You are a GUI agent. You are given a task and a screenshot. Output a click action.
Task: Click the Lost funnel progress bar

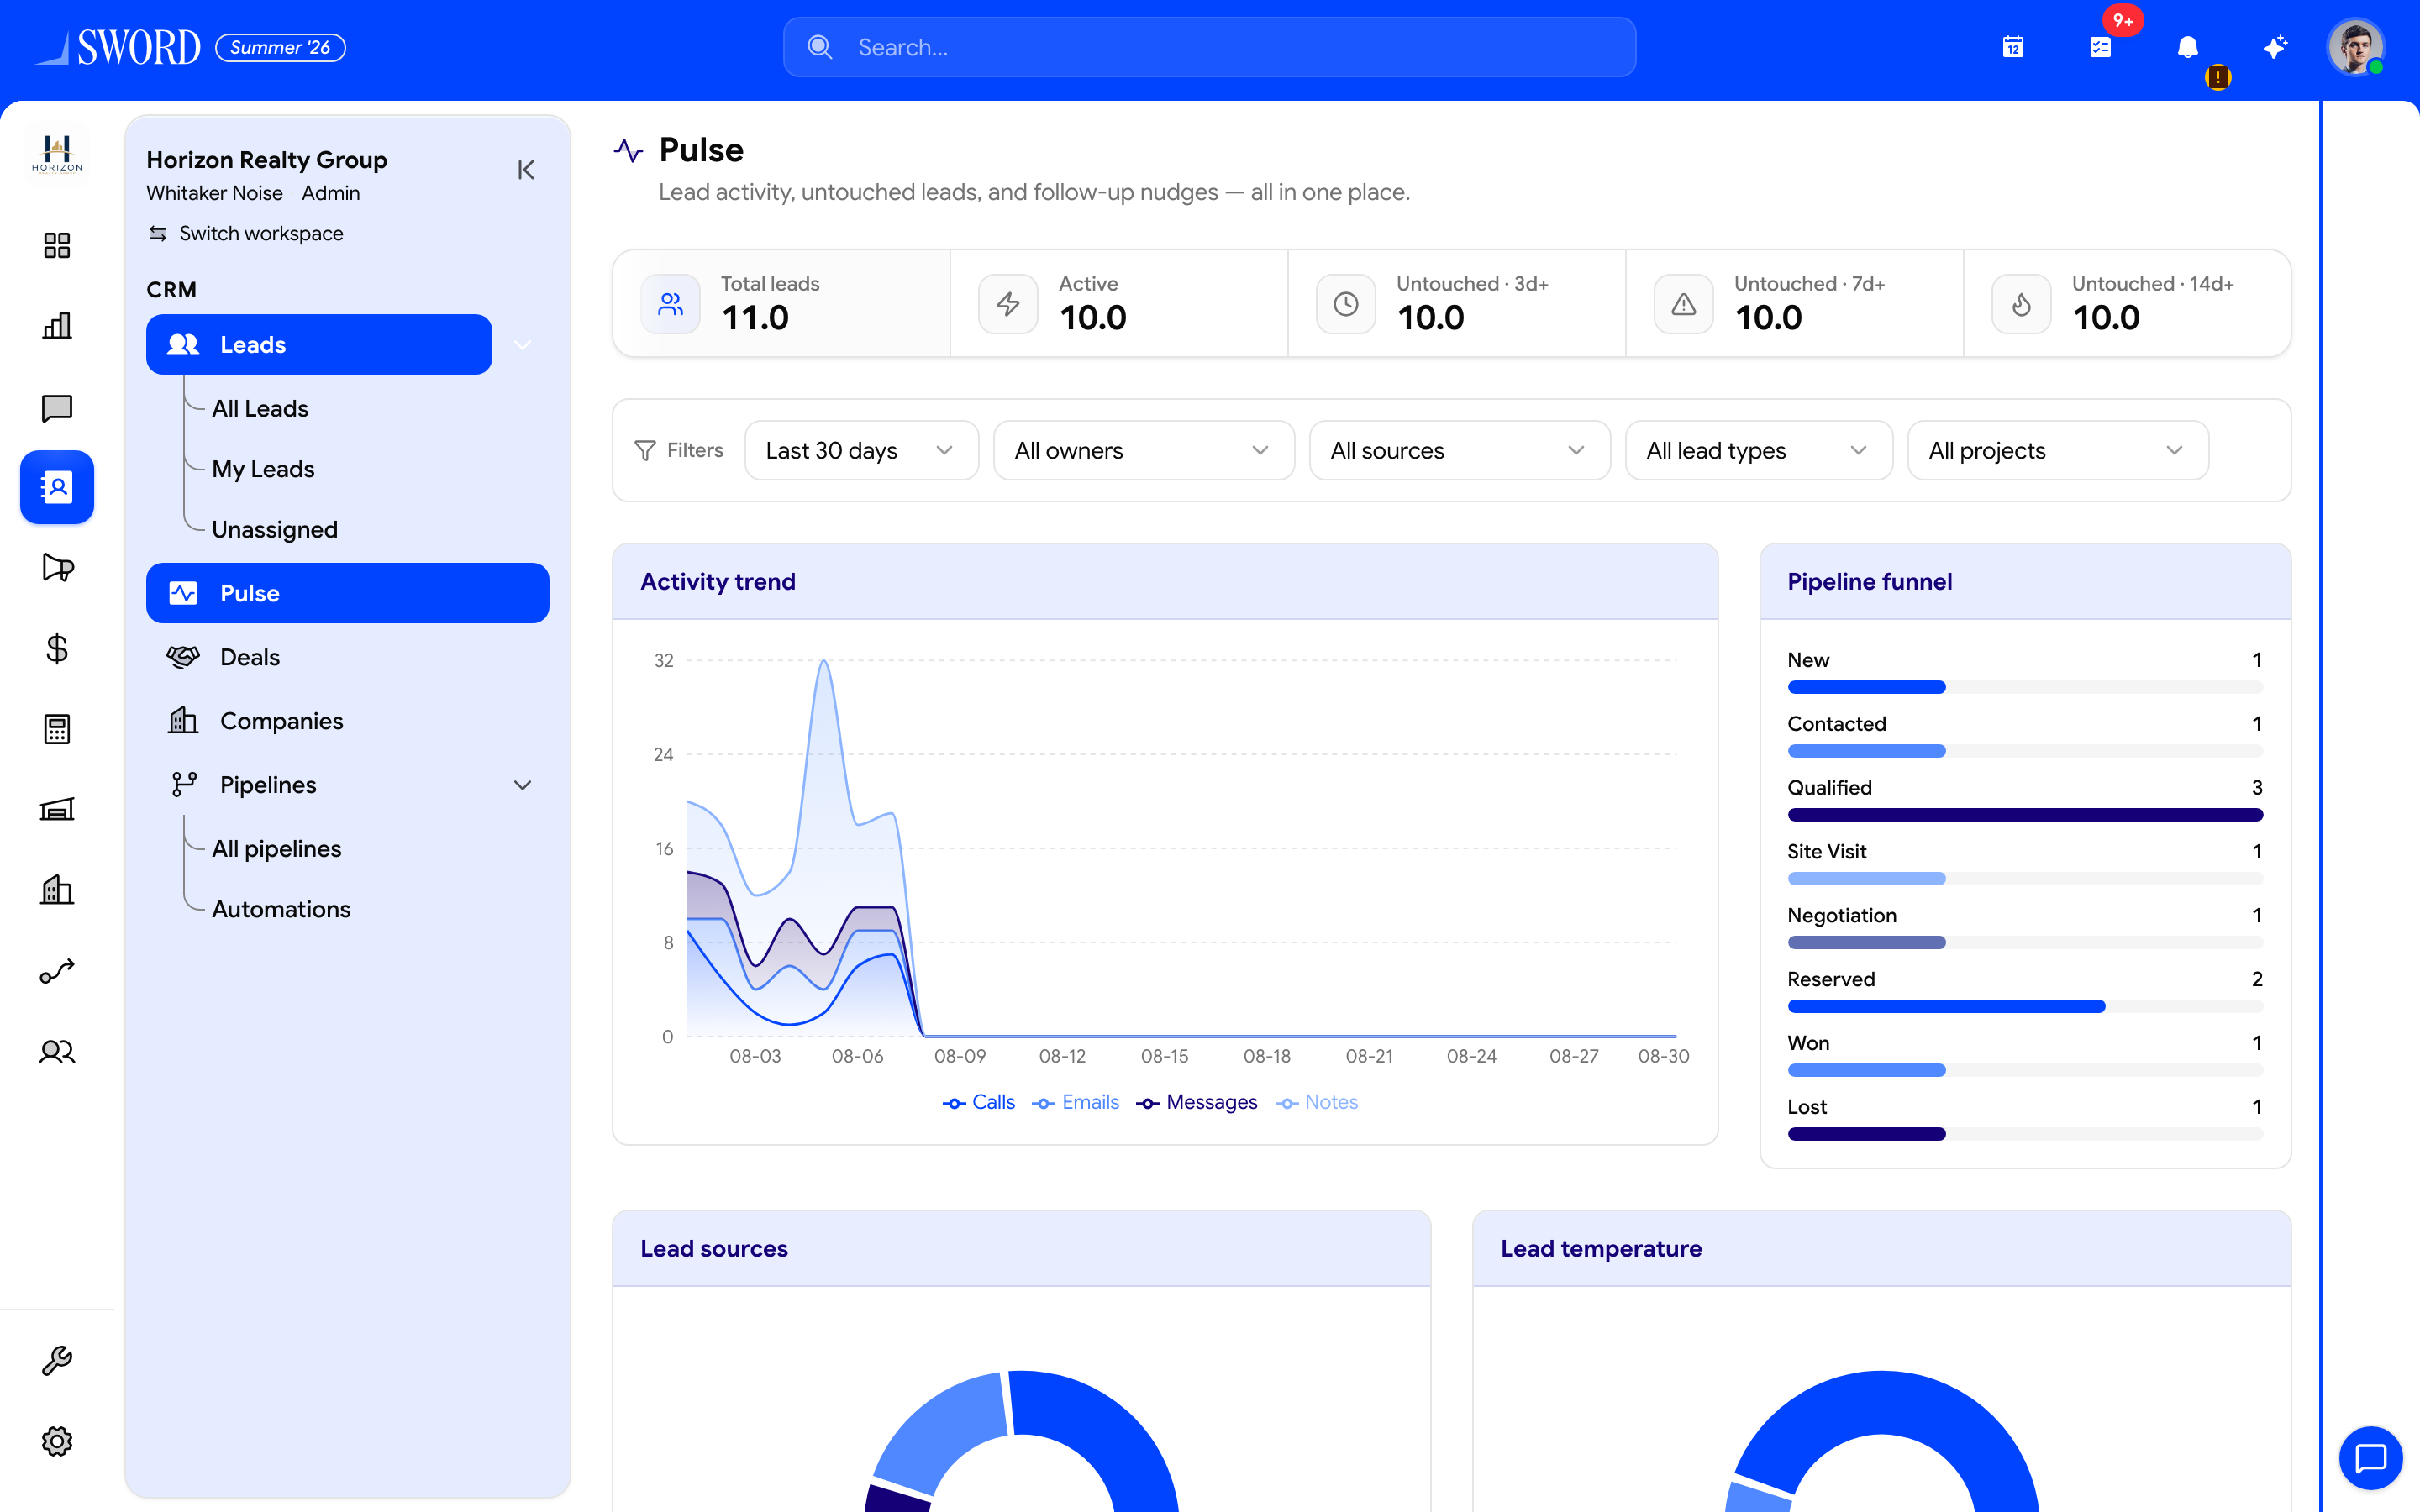coord(2025,1134)
